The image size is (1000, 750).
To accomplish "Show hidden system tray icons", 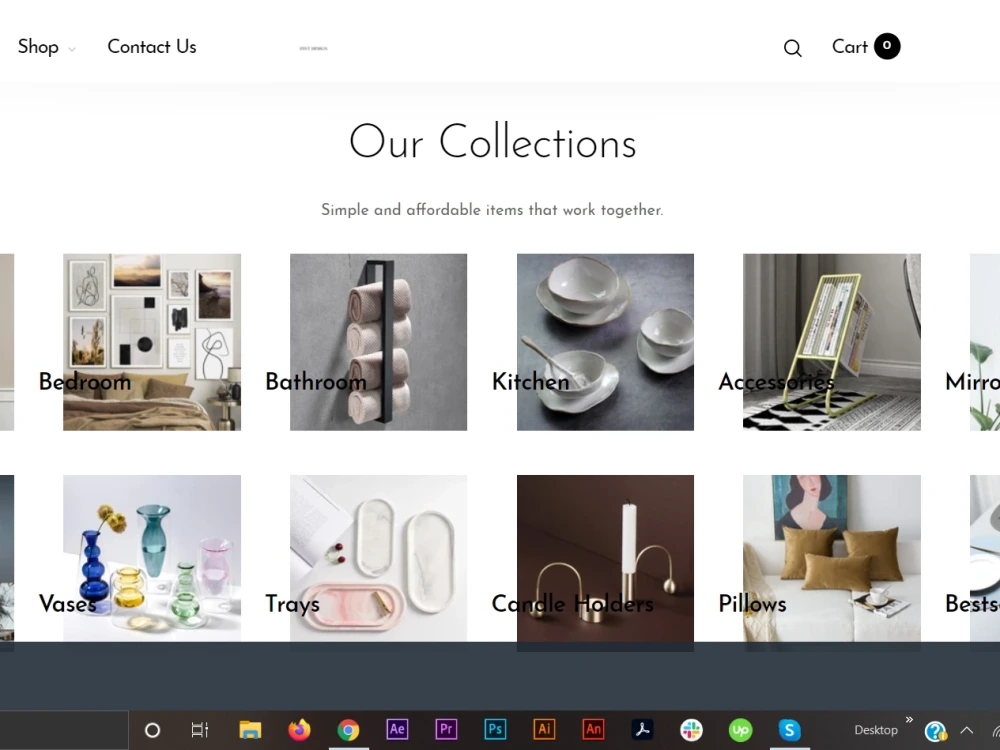I will (967, 731).
